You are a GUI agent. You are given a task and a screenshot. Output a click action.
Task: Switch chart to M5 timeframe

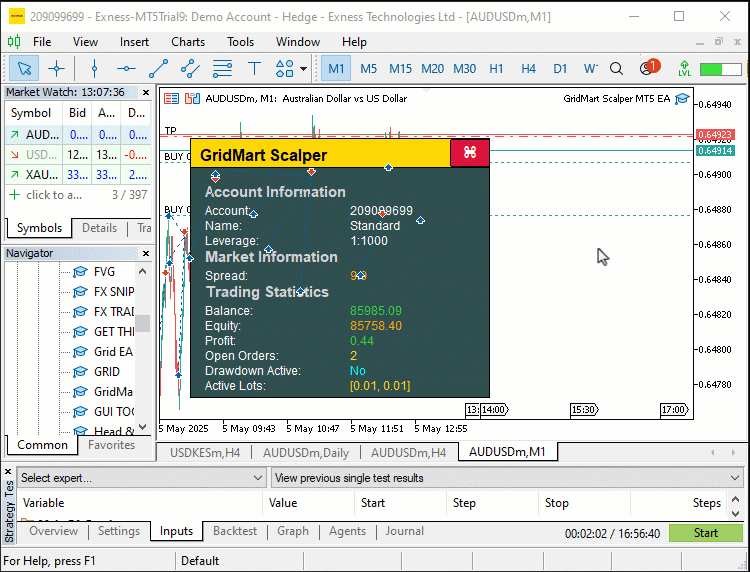pos(368,69)
